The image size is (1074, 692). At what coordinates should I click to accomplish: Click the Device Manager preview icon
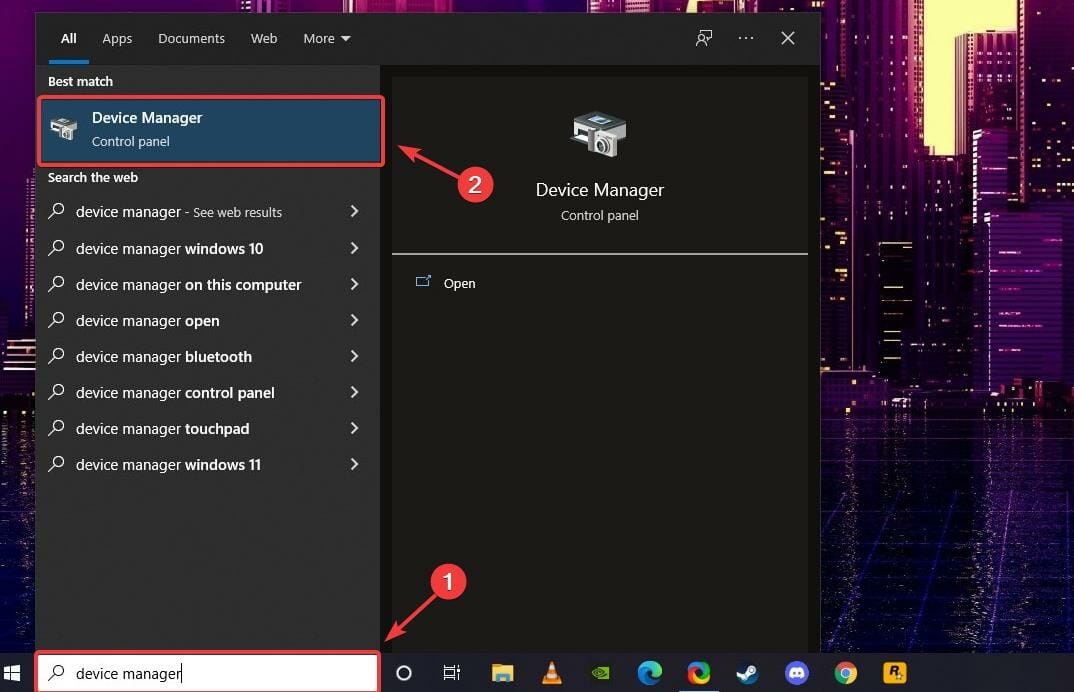coord(599,134)
